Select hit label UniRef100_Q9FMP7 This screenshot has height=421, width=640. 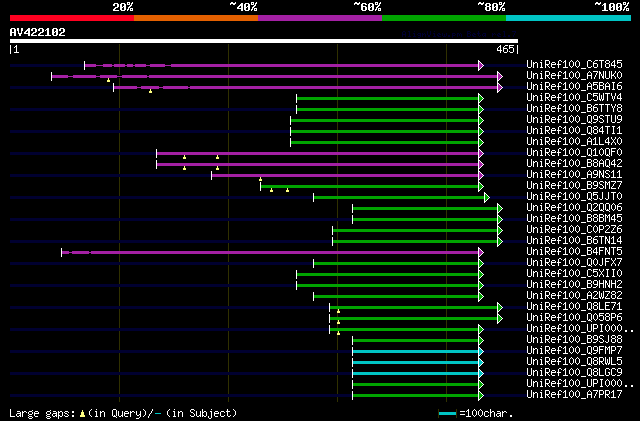[x=574, y=351]
